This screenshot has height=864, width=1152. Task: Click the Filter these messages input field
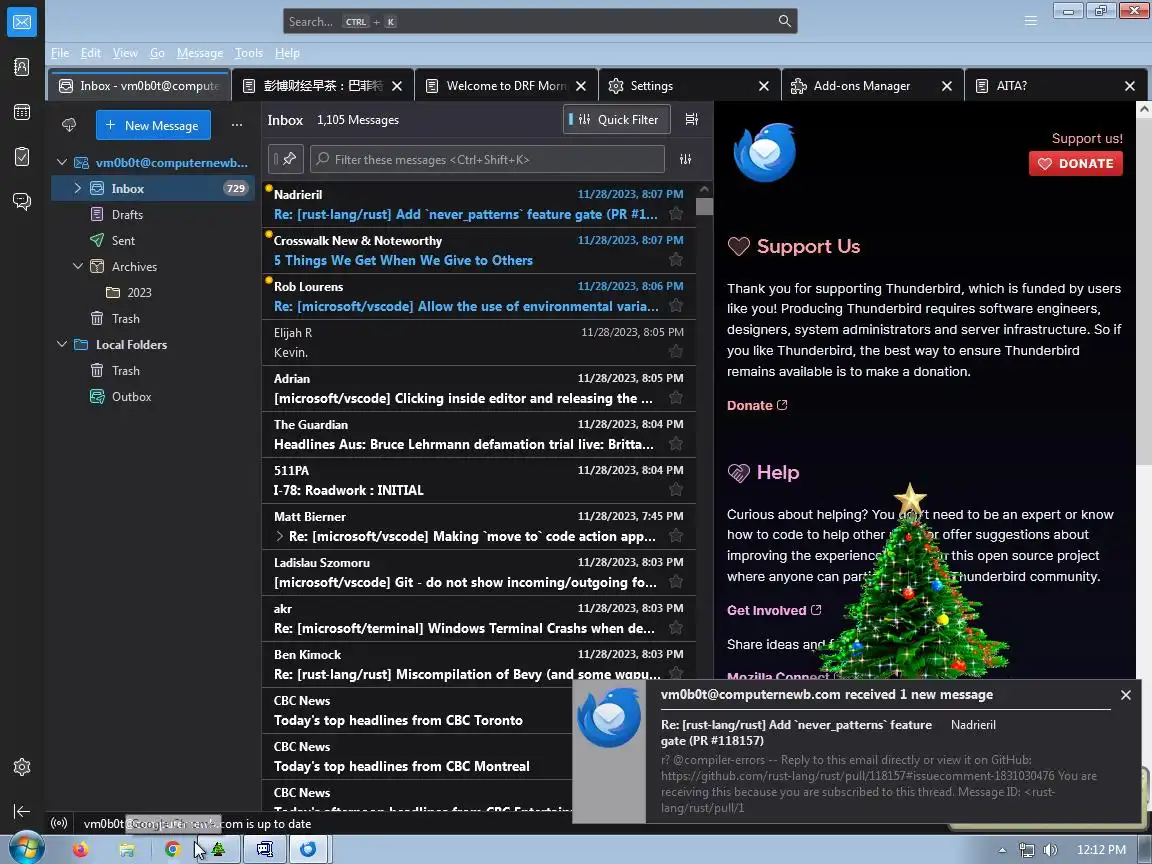[487, 159]
